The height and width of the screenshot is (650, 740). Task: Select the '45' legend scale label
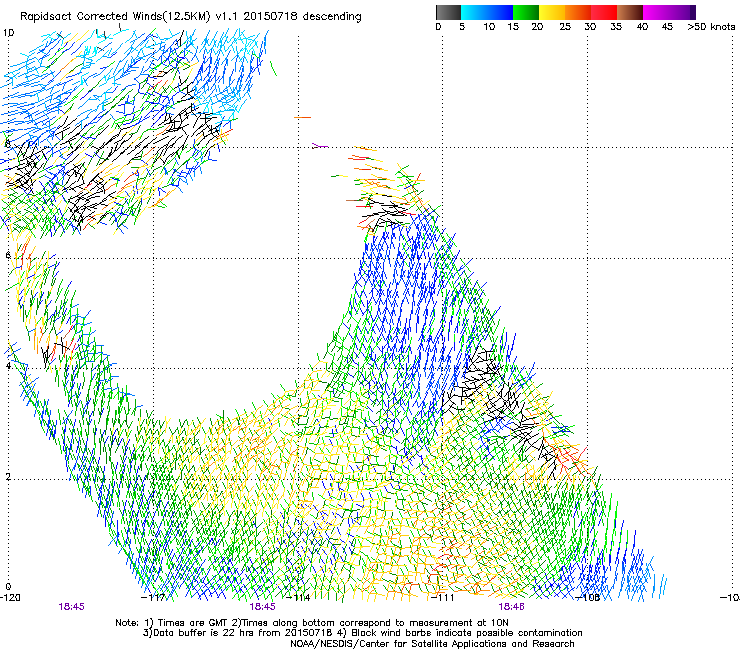tap(667, 27)
